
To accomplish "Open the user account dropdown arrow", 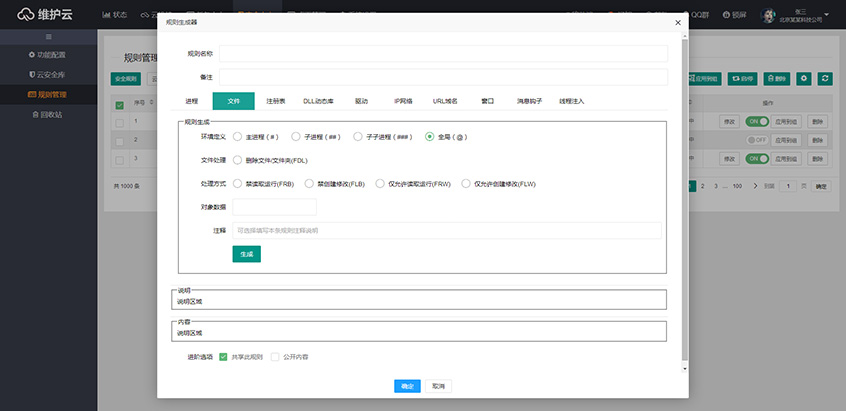I will (x=827, y=15).
